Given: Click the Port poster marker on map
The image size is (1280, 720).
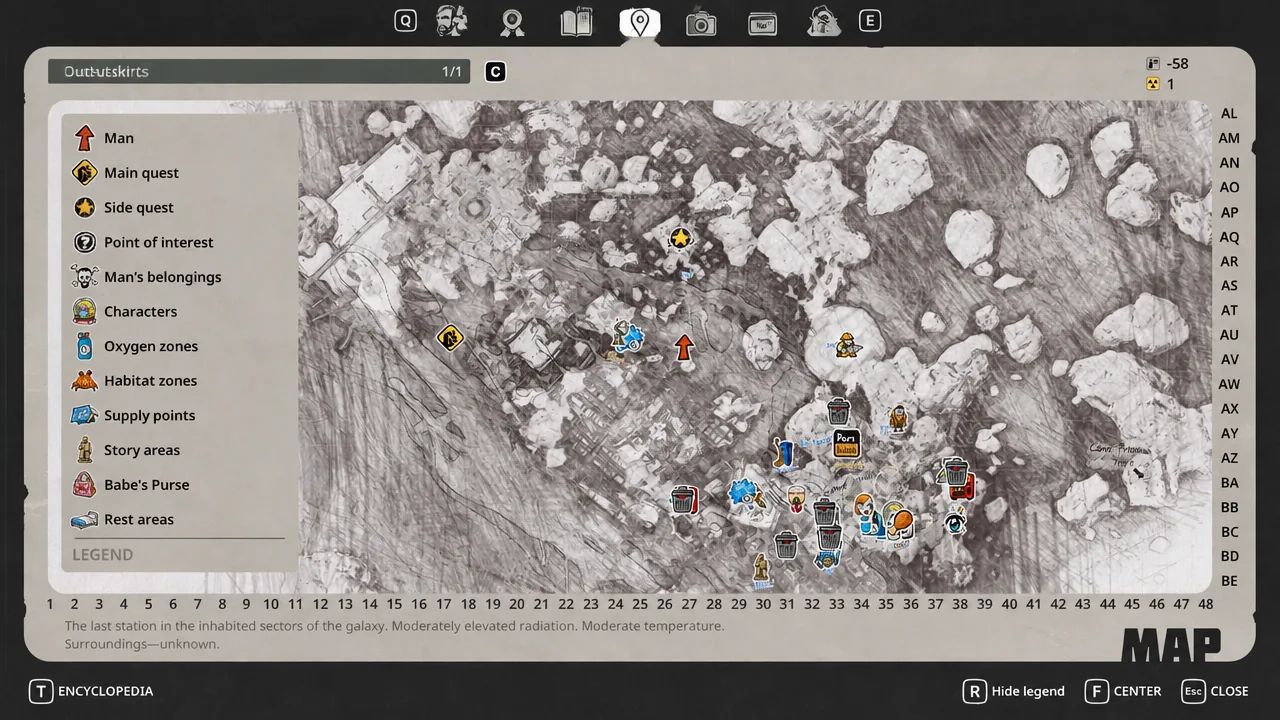Looking at the screenshot, I should [x=847, y=444].
